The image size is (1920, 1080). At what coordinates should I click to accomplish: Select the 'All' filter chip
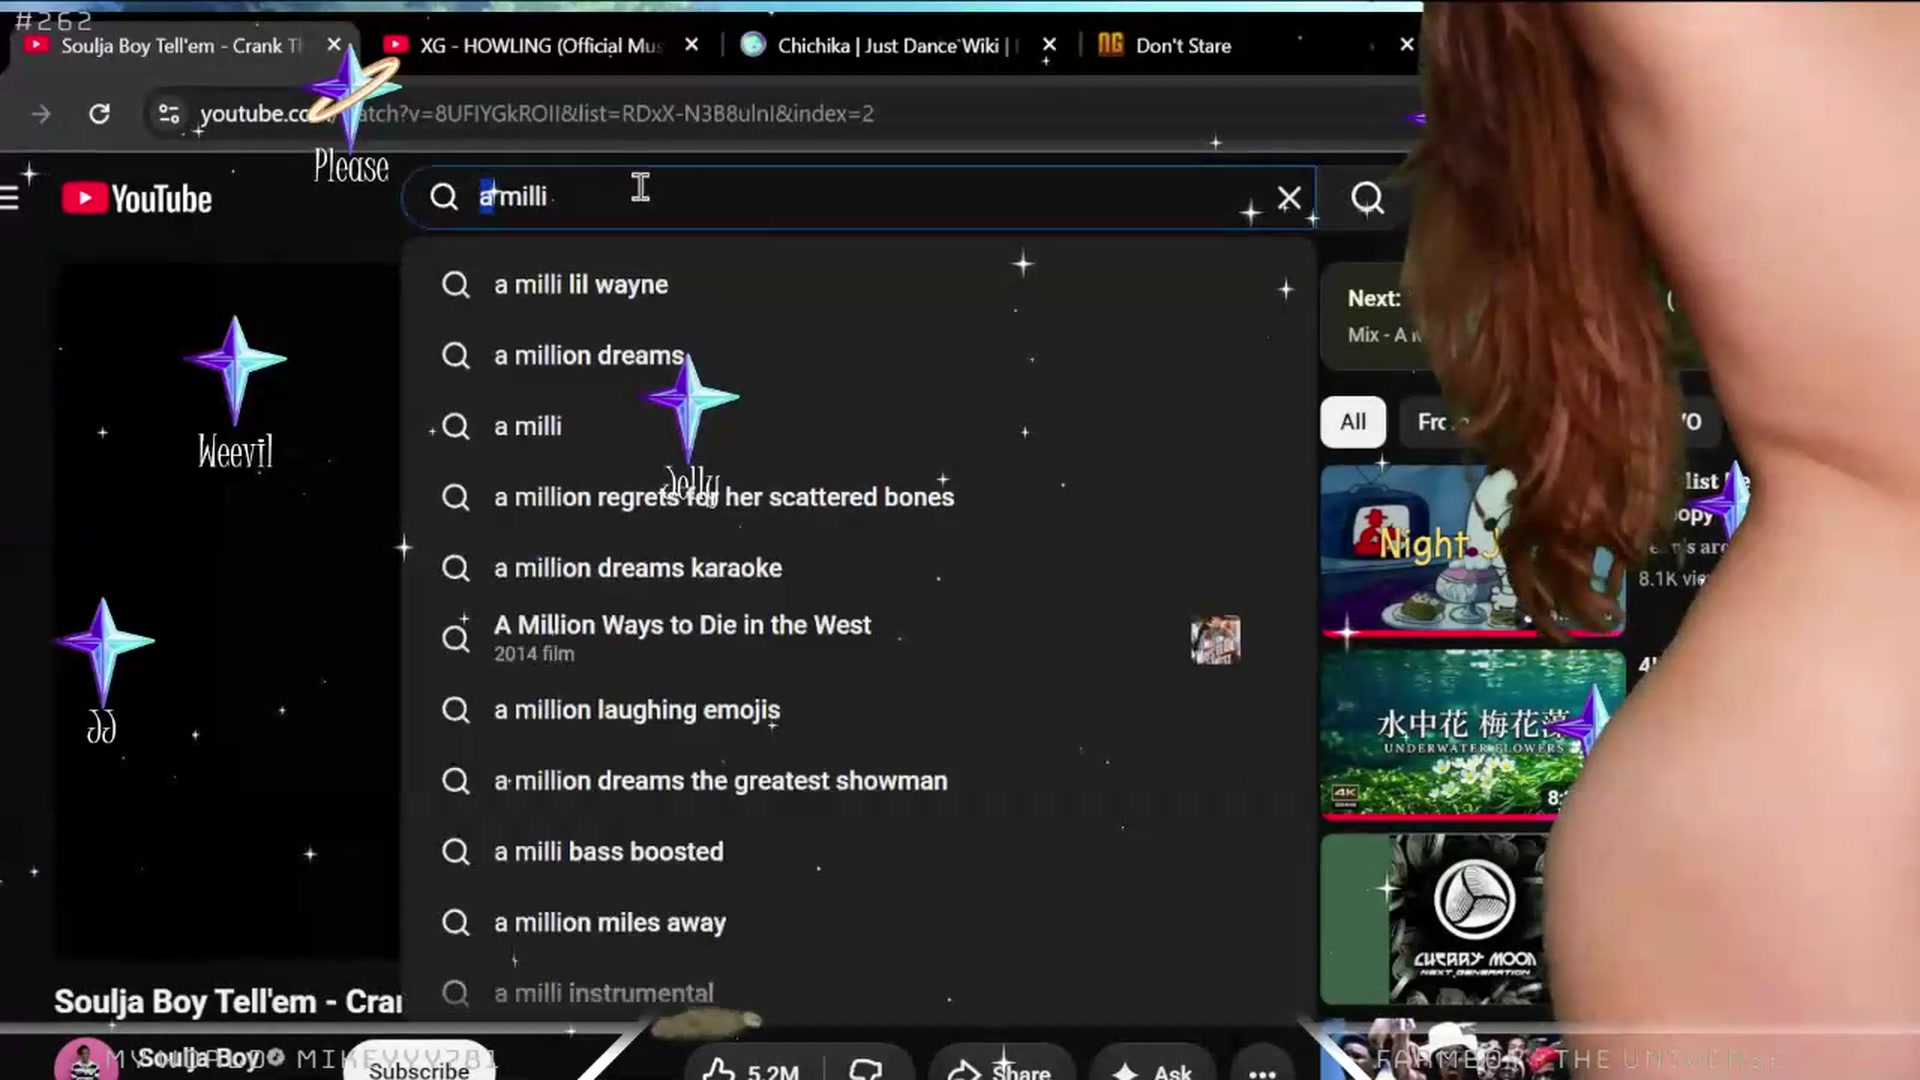click(x=1353, y=422)
